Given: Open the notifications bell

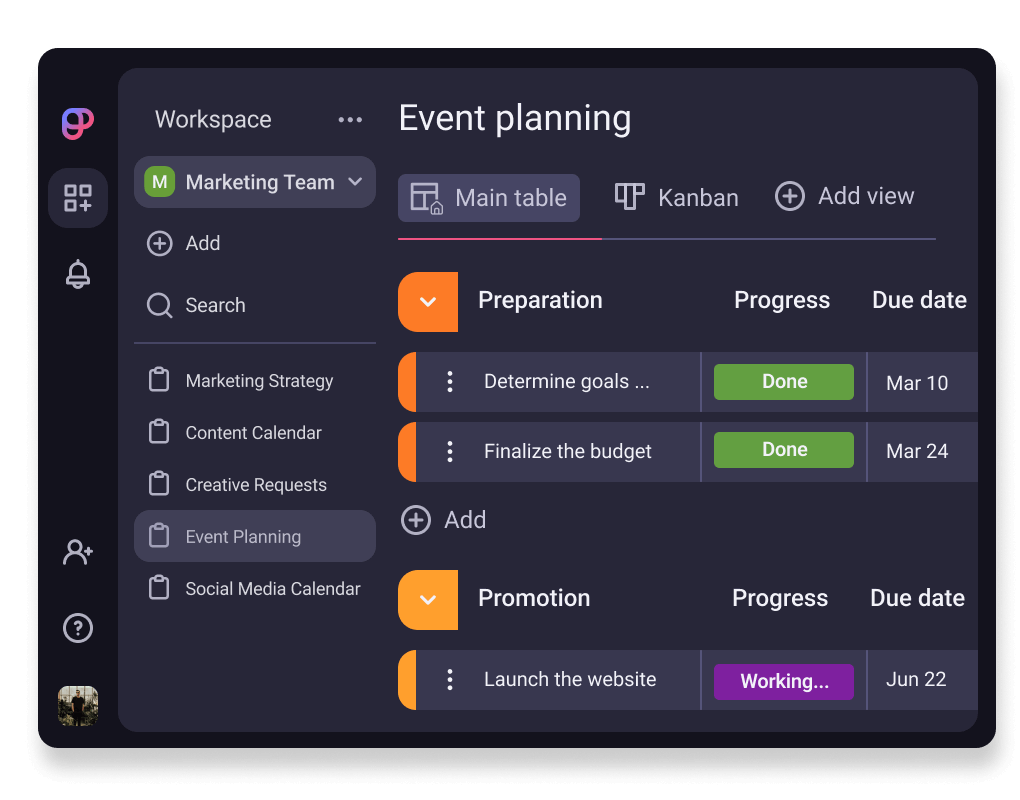Looking at the screenshot, I should point(78,274).
